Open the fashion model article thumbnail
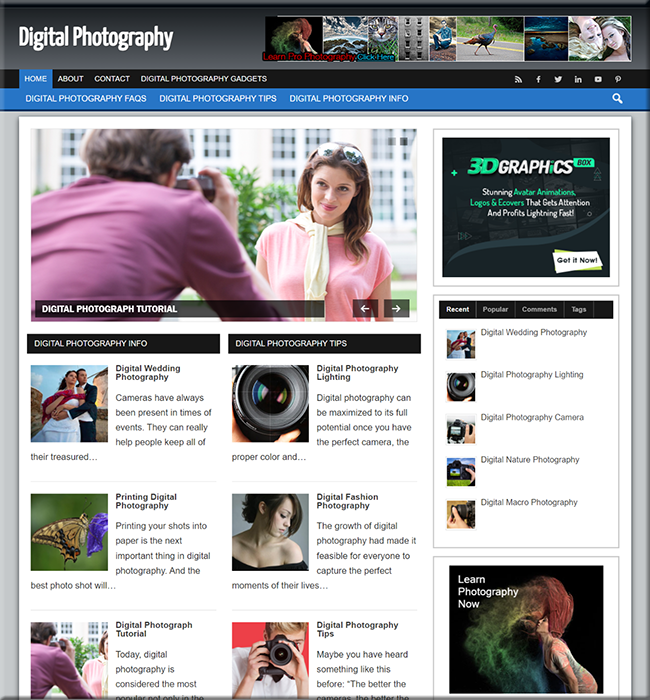 (270, 532)
